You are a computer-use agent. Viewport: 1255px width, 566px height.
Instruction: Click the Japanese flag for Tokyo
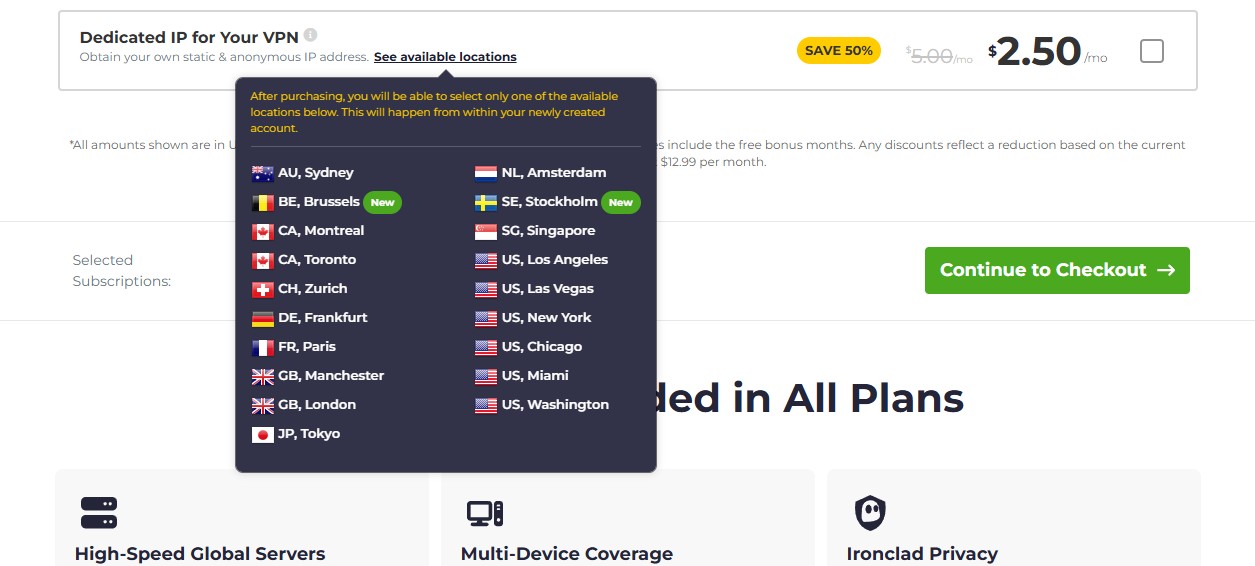tap(263, 434)
